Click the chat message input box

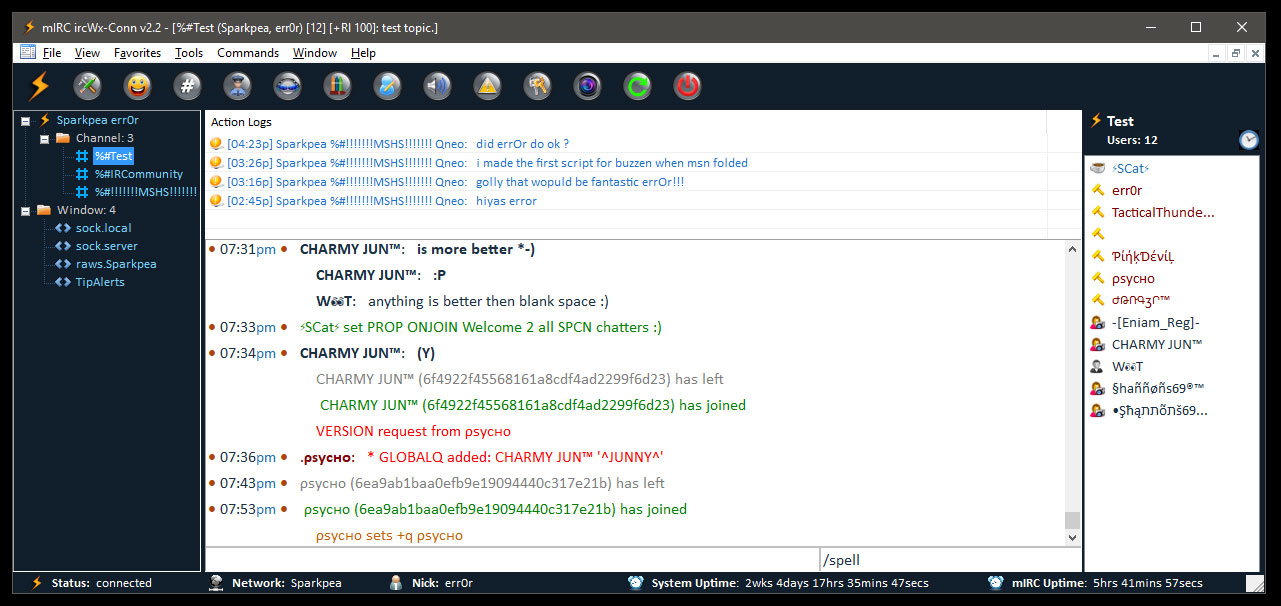point(512,560)
